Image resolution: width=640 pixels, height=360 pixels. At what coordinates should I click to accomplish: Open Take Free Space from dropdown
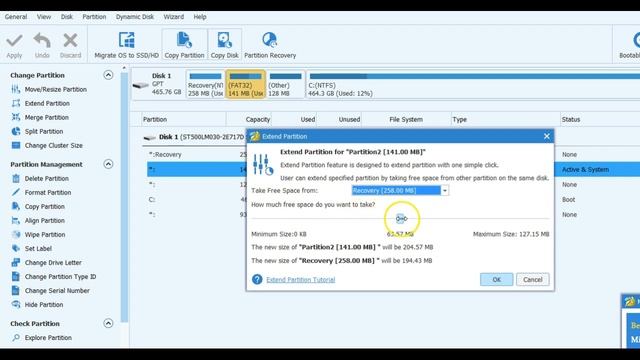[x=444, y=191]
